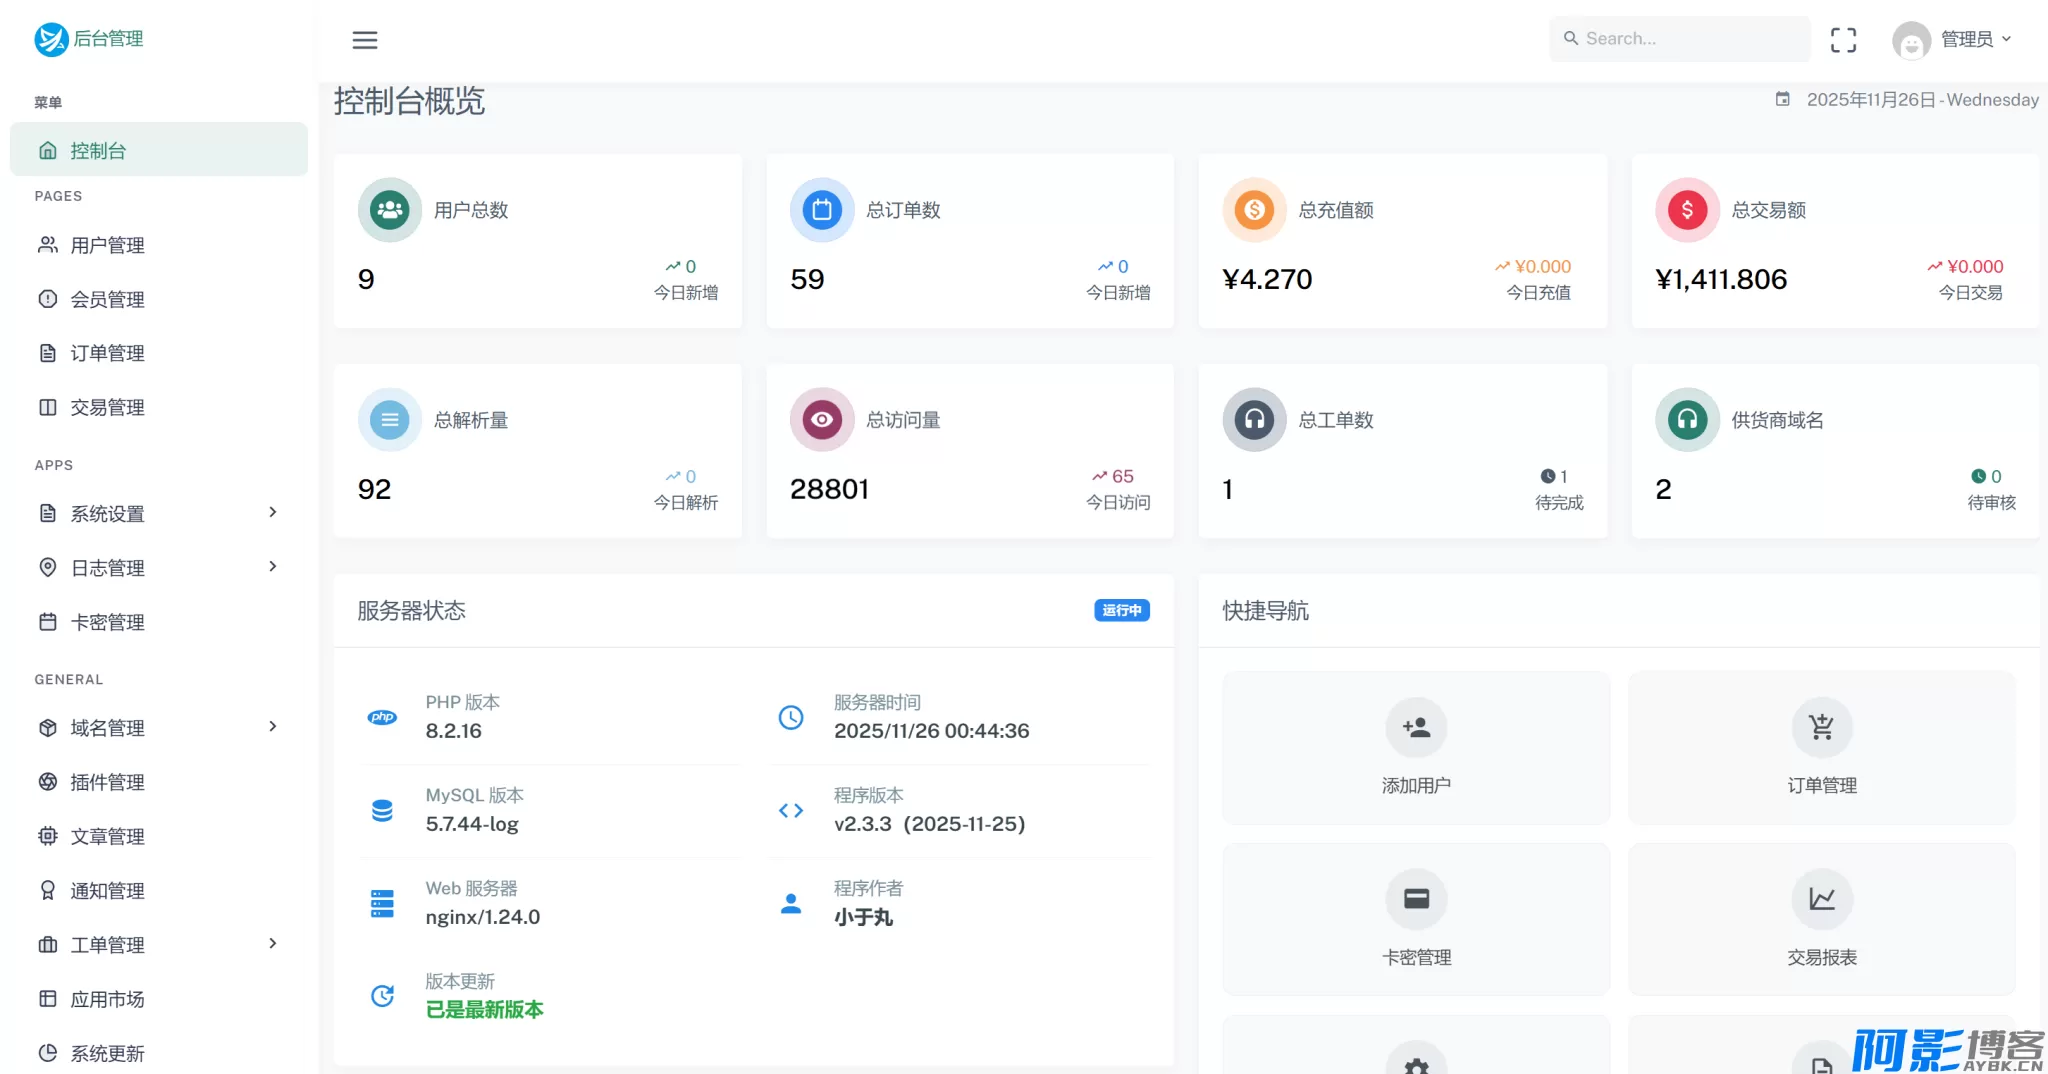The width and height of the screenshot is (2048, 1074).
Task: Click the 总访问量 eye icon
Action: 822,420
